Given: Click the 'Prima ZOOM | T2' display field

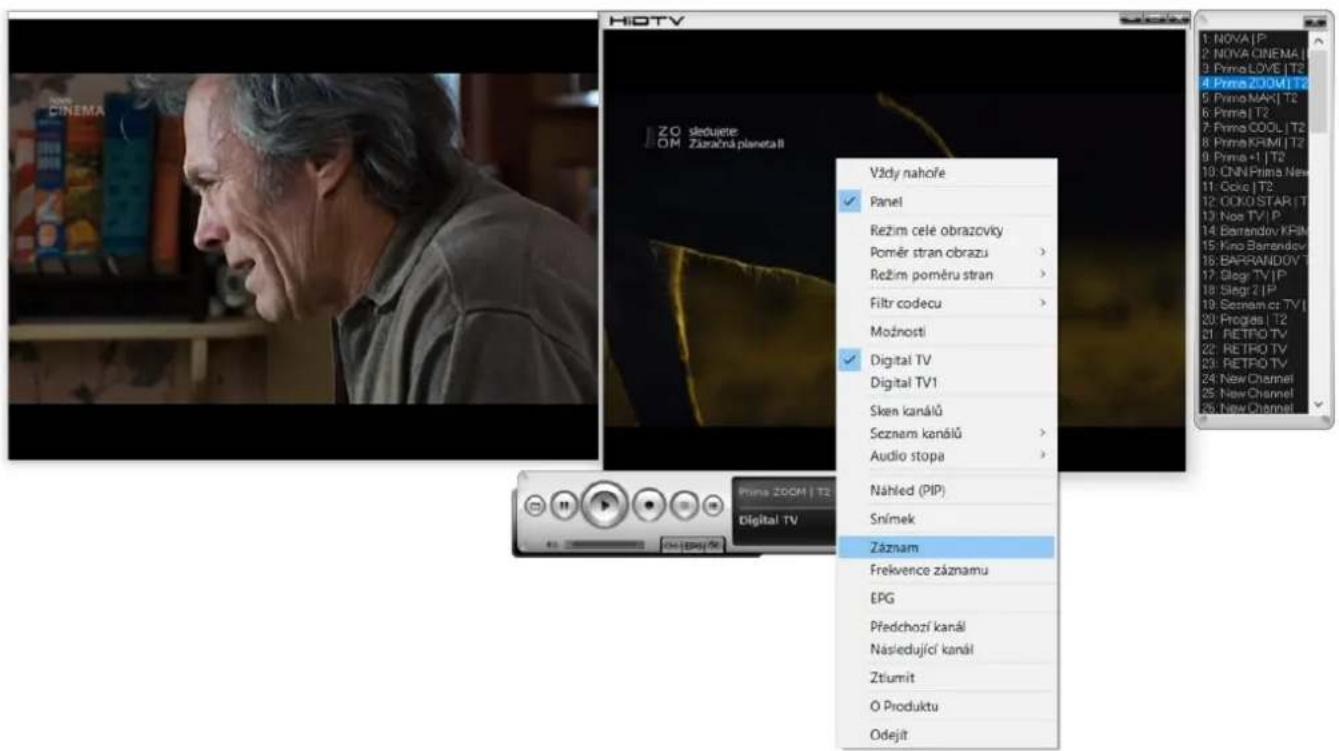Looking at the screenshot, I should [785, 491].
